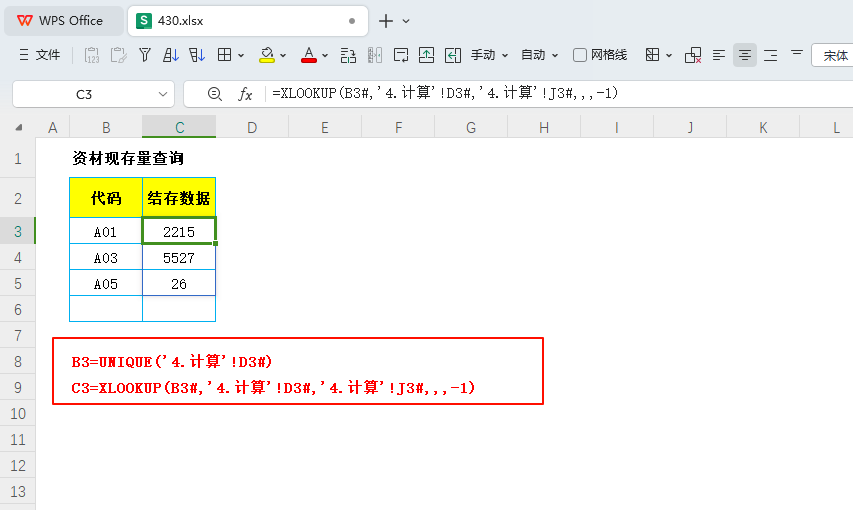The image size is (853, 510).
Task: Click the red B3=UNIQUE formula text
Action: (172, 361)
